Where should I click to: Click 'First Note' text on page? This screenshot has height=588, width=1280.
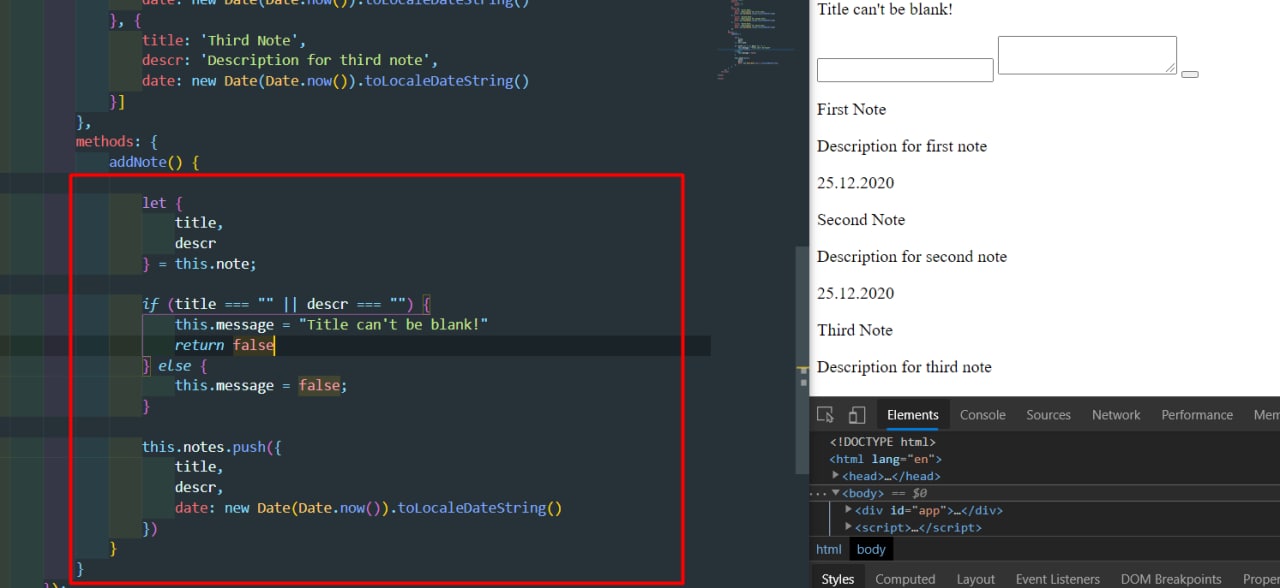click(851, 109)
